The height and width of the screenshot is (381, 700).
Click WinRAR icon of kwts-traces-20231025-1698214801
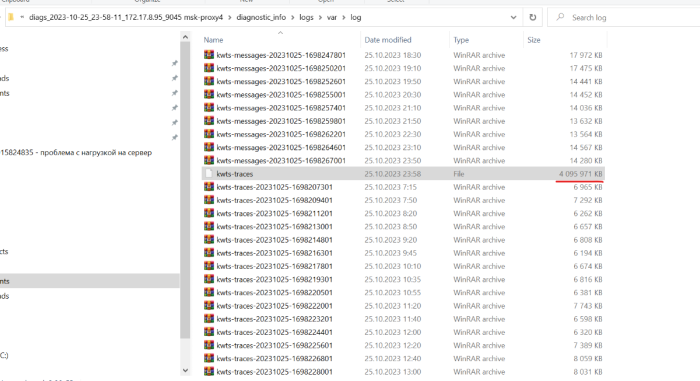pos(208,239)
